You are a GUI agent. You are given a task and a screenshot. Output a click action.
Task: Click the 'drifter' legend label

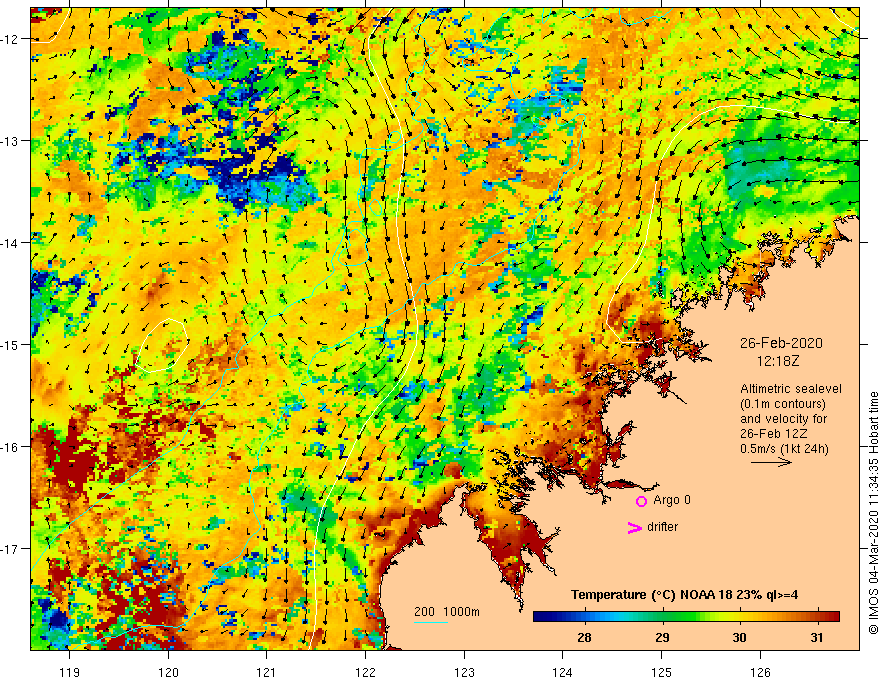(662, 527)
